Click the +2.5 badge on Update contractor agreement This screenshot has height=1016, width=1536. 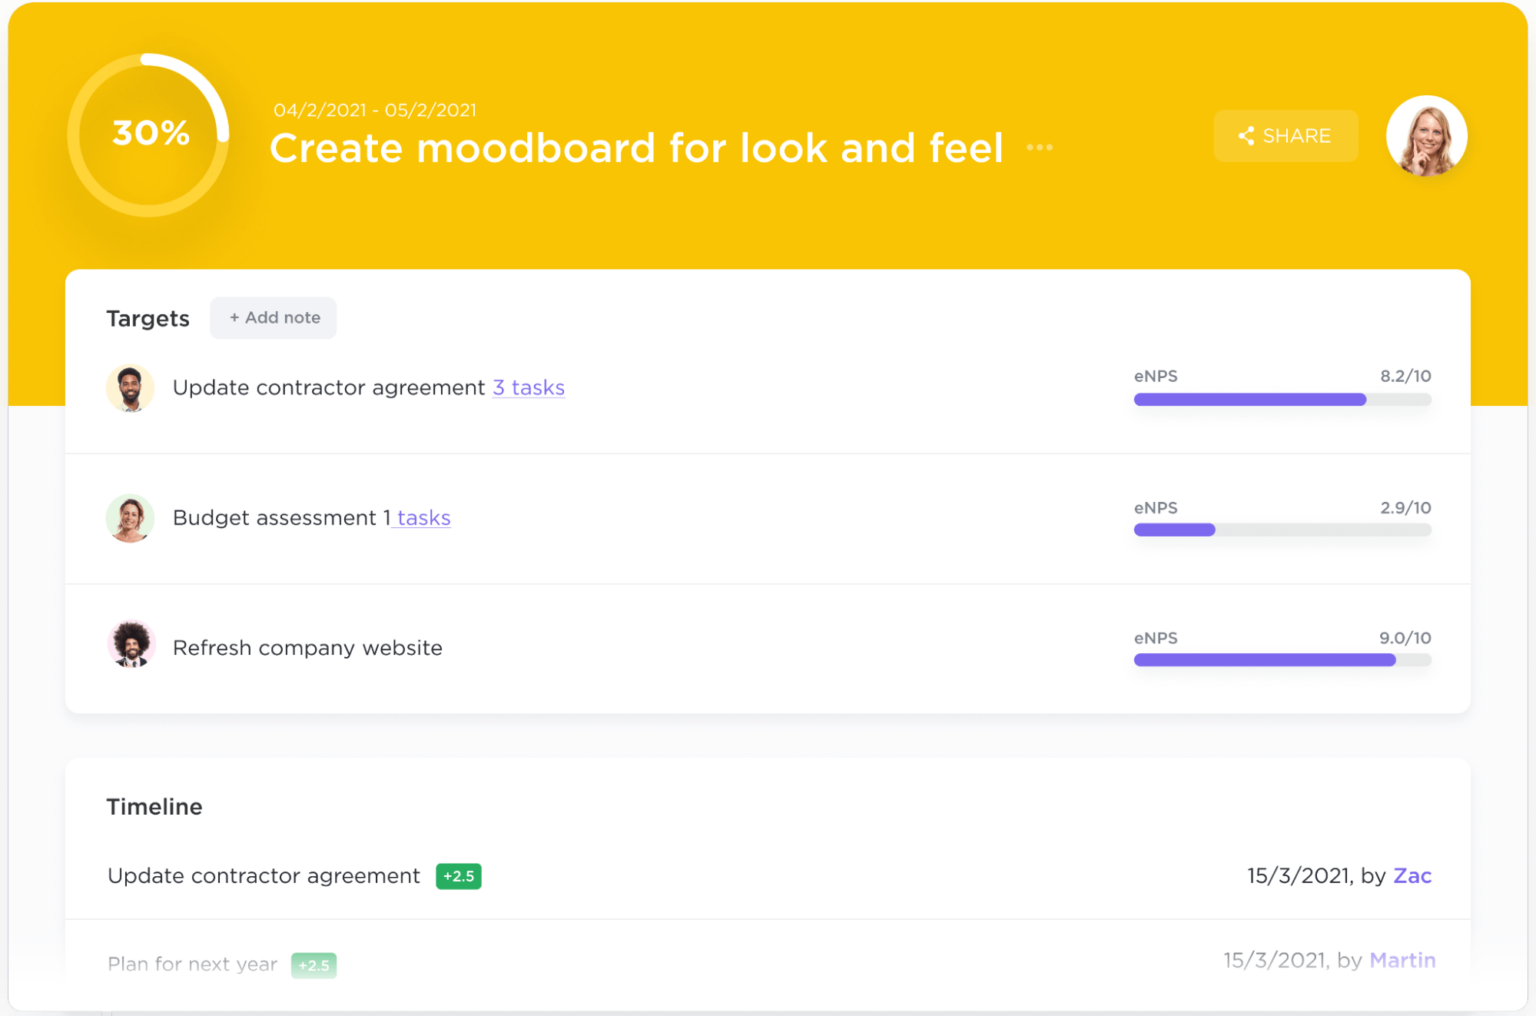tap(458, 875)
